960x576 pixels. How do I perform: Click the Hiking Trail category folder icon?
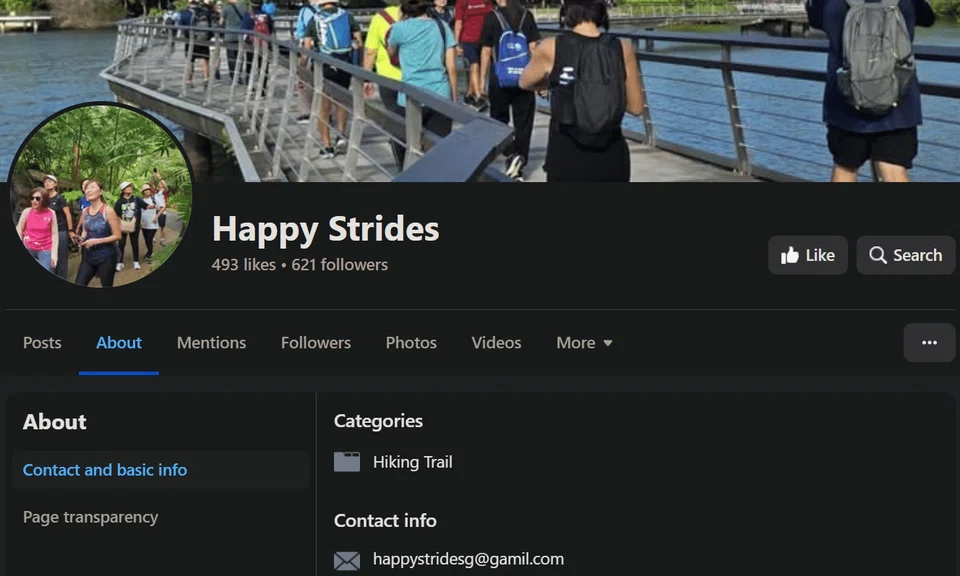347,462
